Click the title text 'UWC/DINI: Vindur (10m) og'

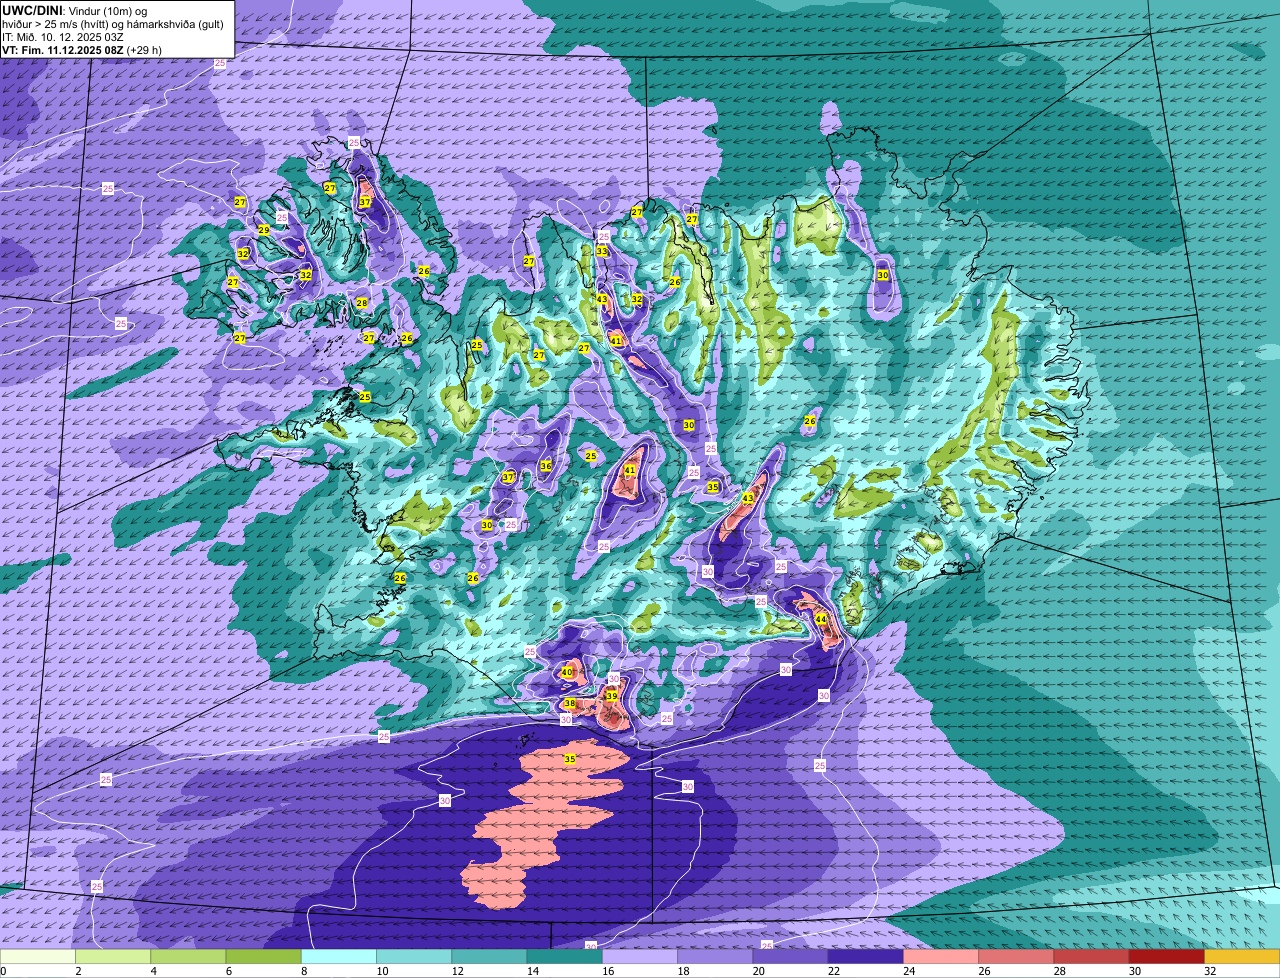pyautogui.click(x=75, y=9)
